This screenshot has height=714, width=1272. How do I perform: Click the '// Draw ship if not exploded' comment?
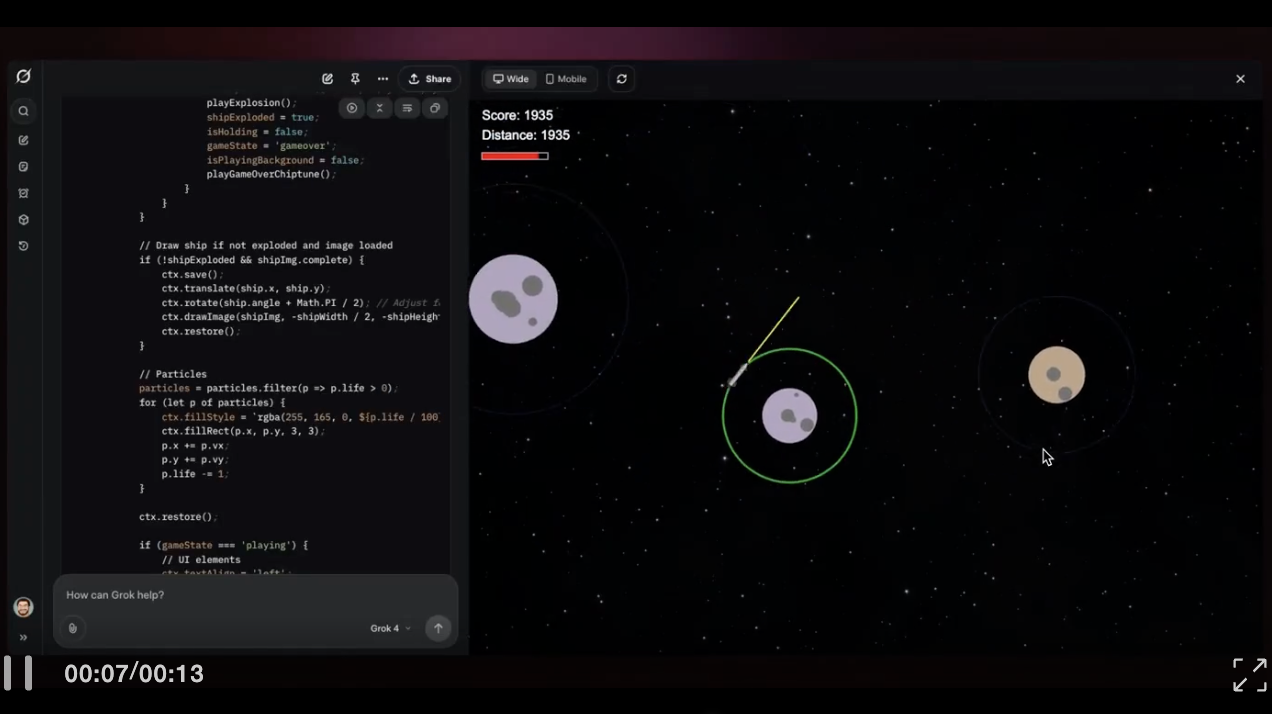[x=266, y=245]
